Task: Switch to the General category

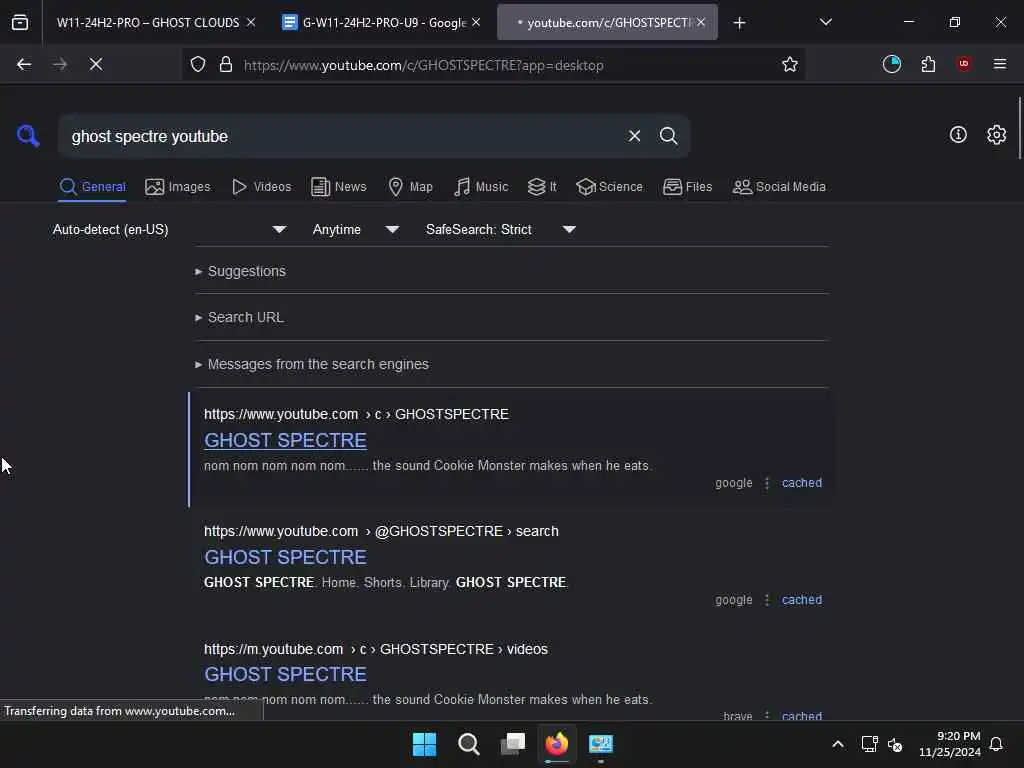Action: (92, 187)
